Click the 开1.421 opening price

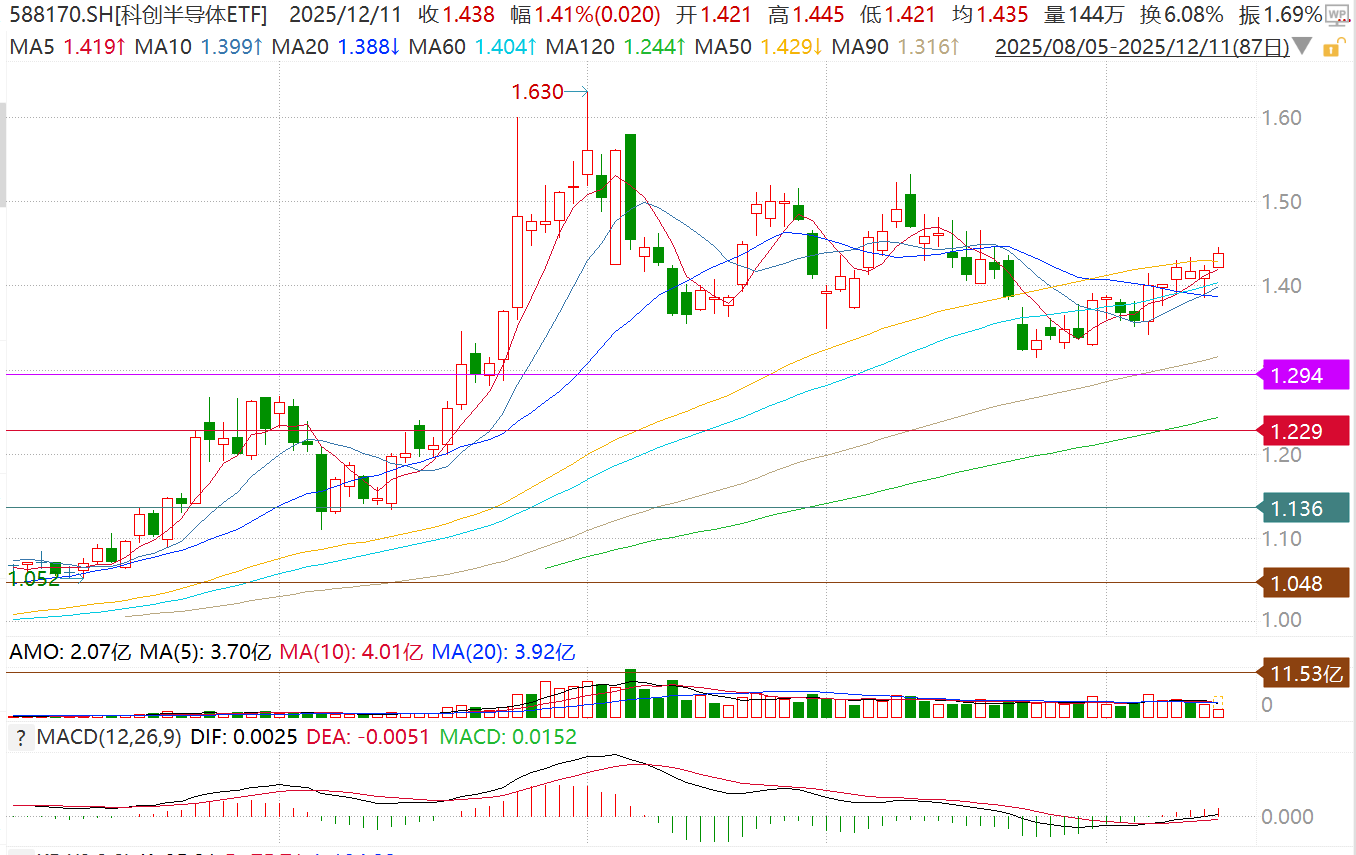[714, 15]
